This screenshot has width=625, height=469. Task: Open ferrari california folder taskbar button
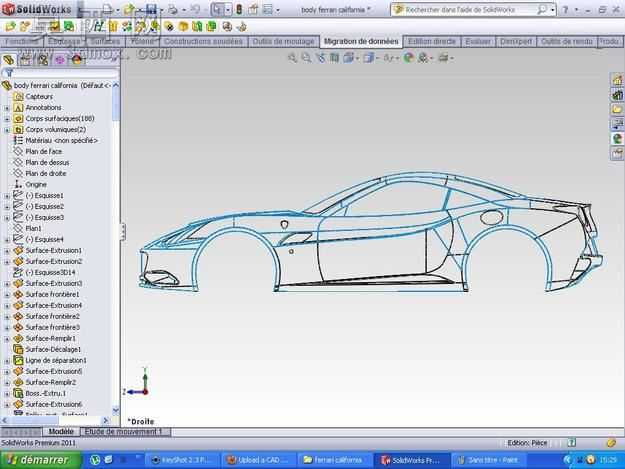(x=335, y=460)
